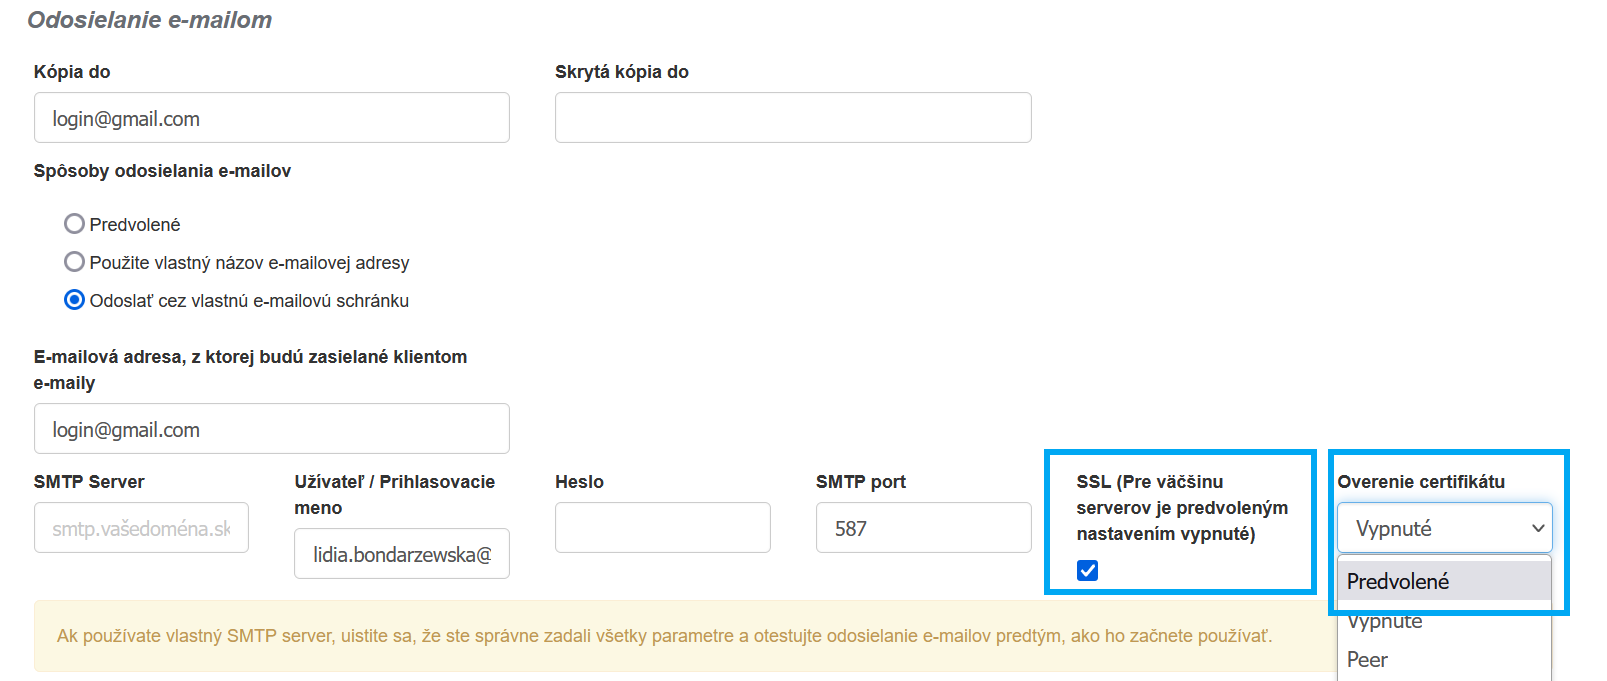Pick 'Predvolené' in the certificate dropdown list

[x=1444, y=581]
